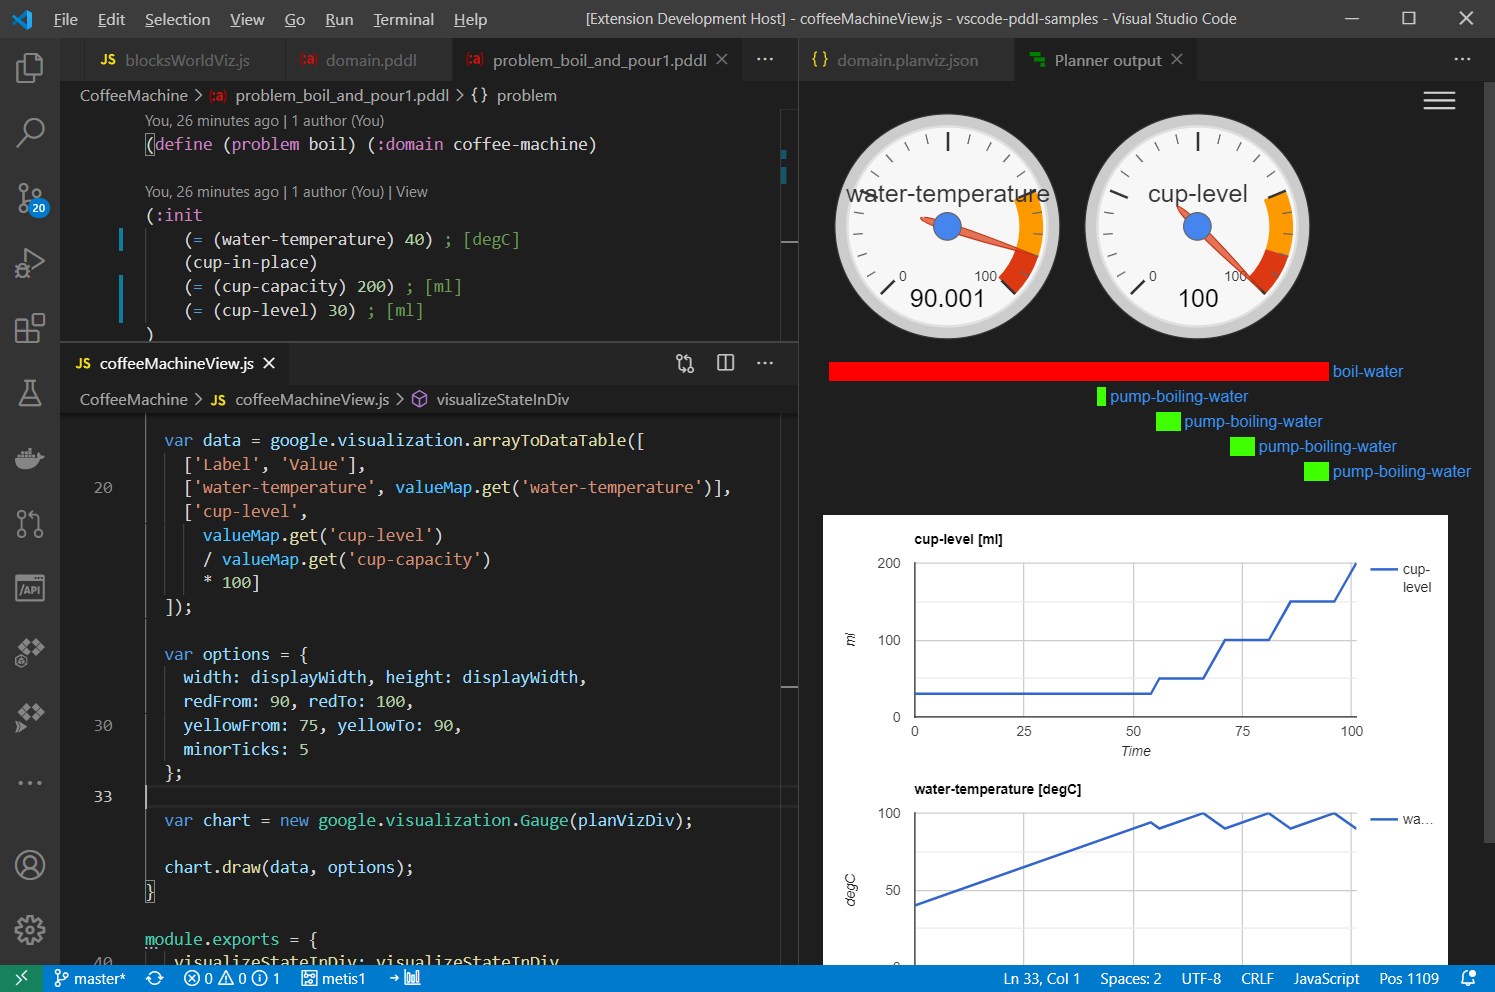Open more actions for top-left editor group

(765, 60)
